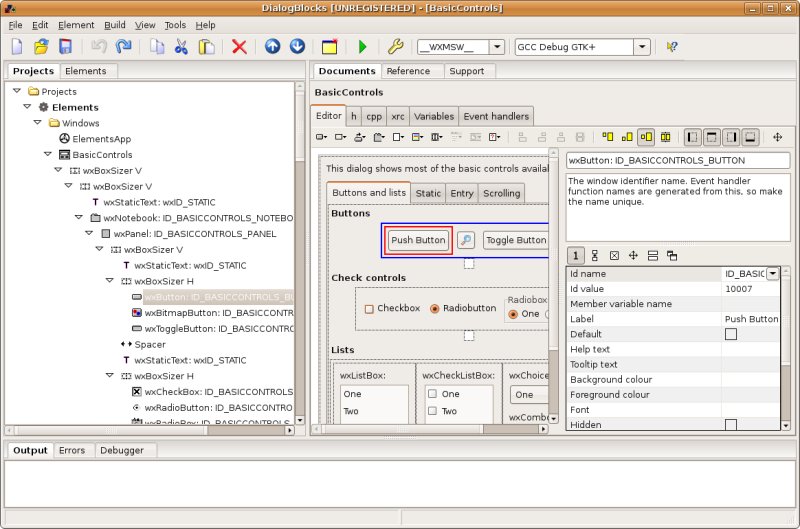This screenshot has height=529, width=800.
Task: Click the properties title field wxButton: ID_BASICCONTROLS_BUTTON
Action: point(678,160)
